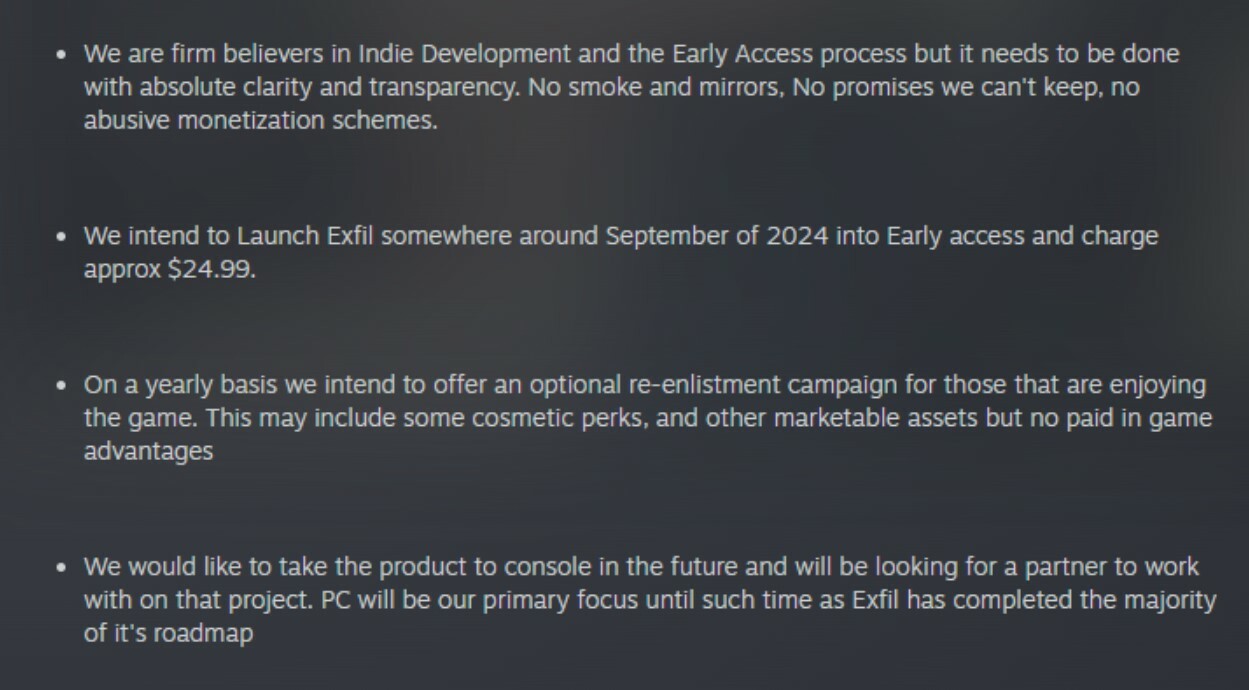Screen dimensions: 1249x690
Task: Click the bullet beside the 'firm believers' paragraph
Action: pos(63,55)
